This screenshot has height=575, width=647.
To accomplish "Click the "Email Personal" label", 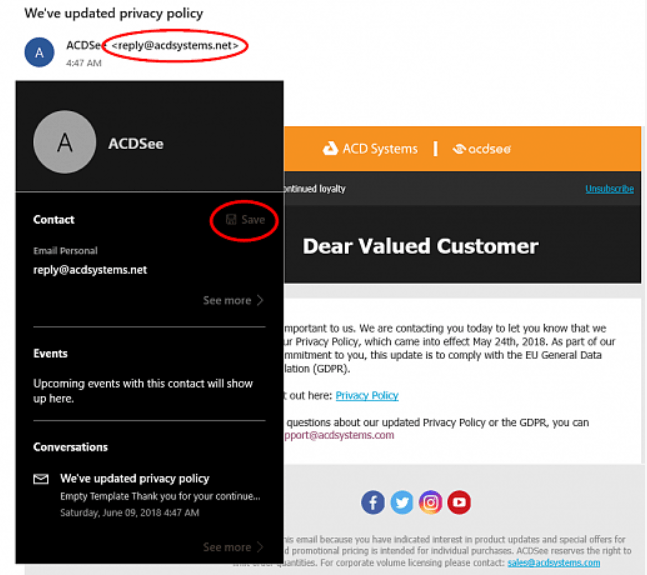I will (65, 251).
